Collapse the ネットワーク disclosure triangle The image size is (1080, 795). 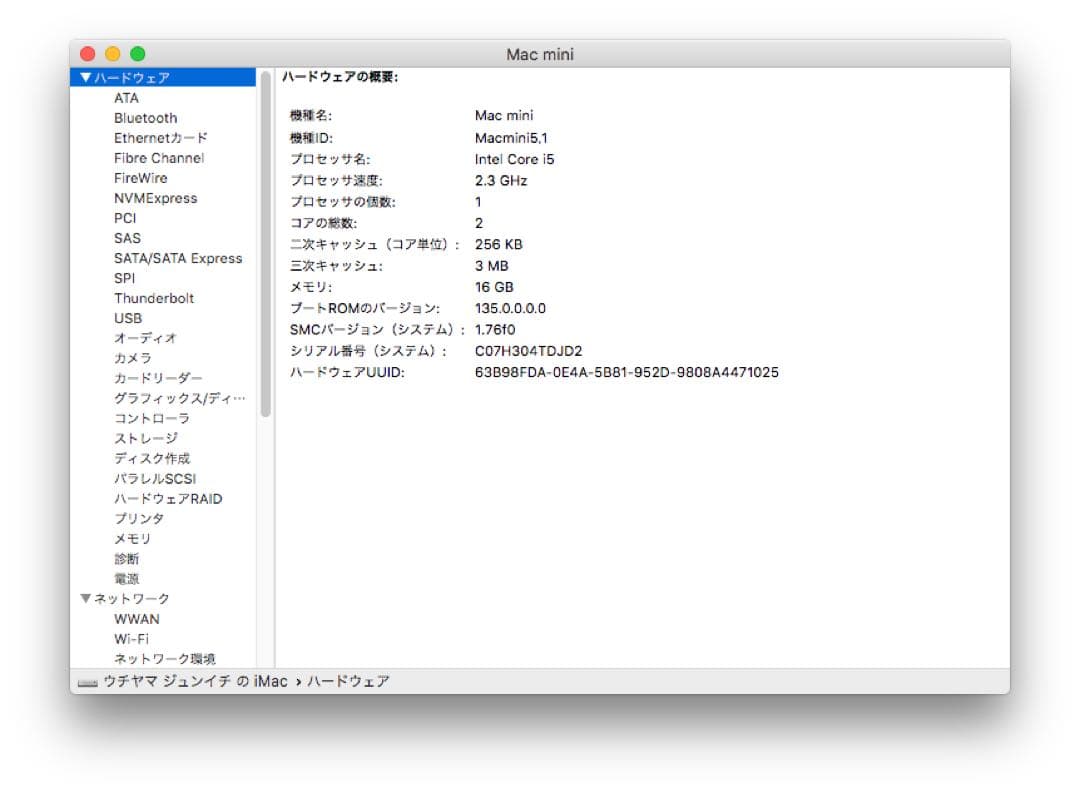pos(85,599)
